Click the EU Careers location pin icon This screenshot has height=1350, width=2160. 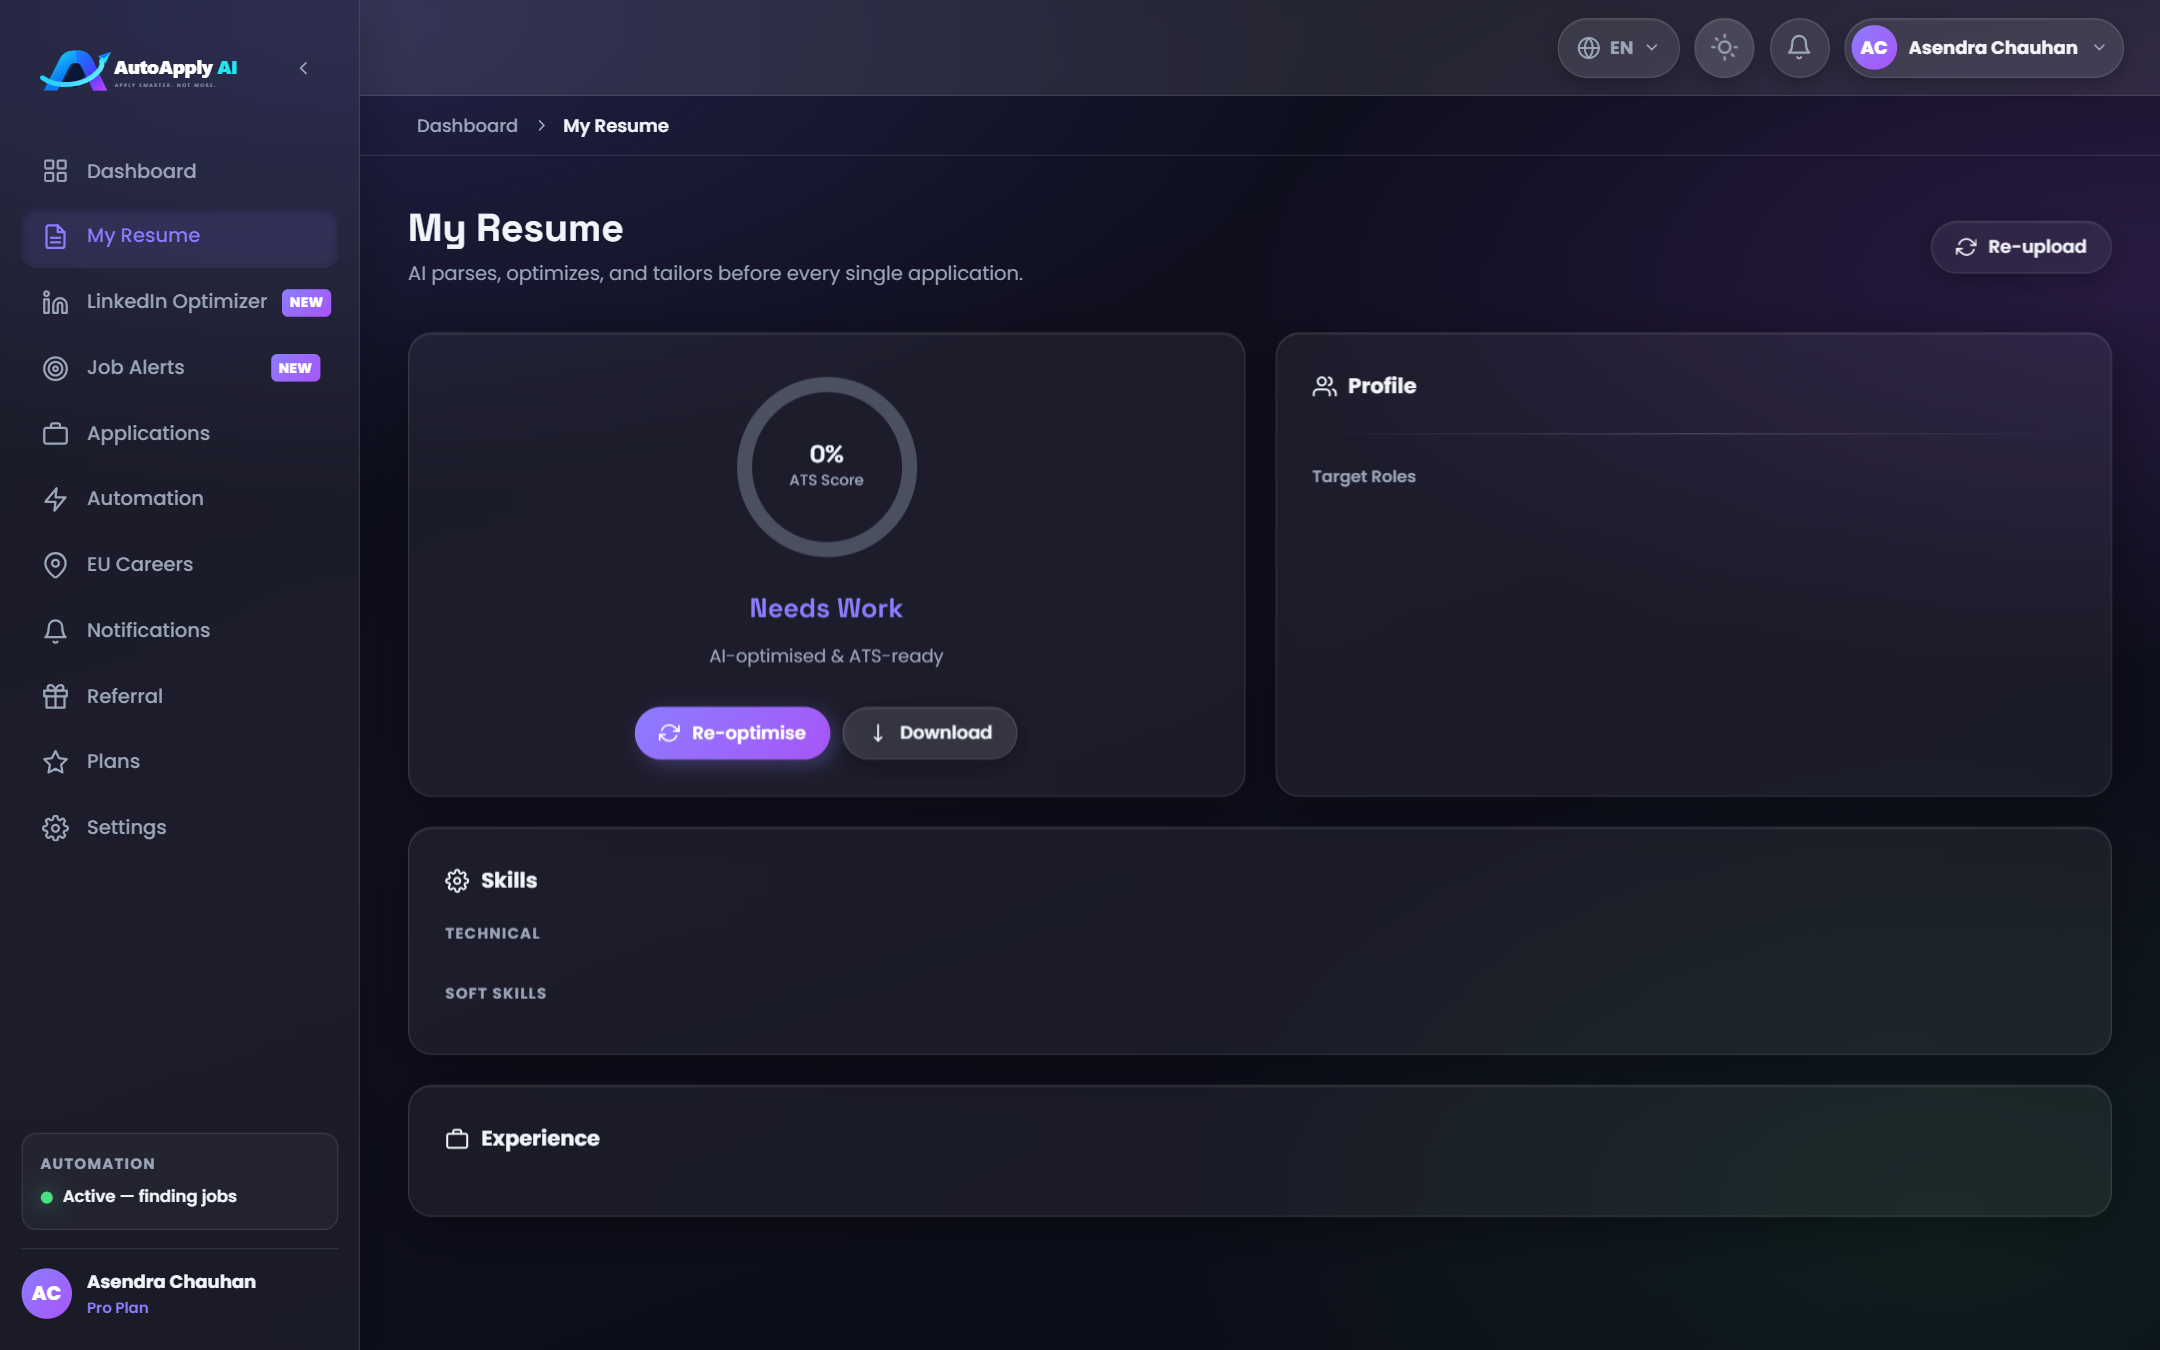pos(55,565)
